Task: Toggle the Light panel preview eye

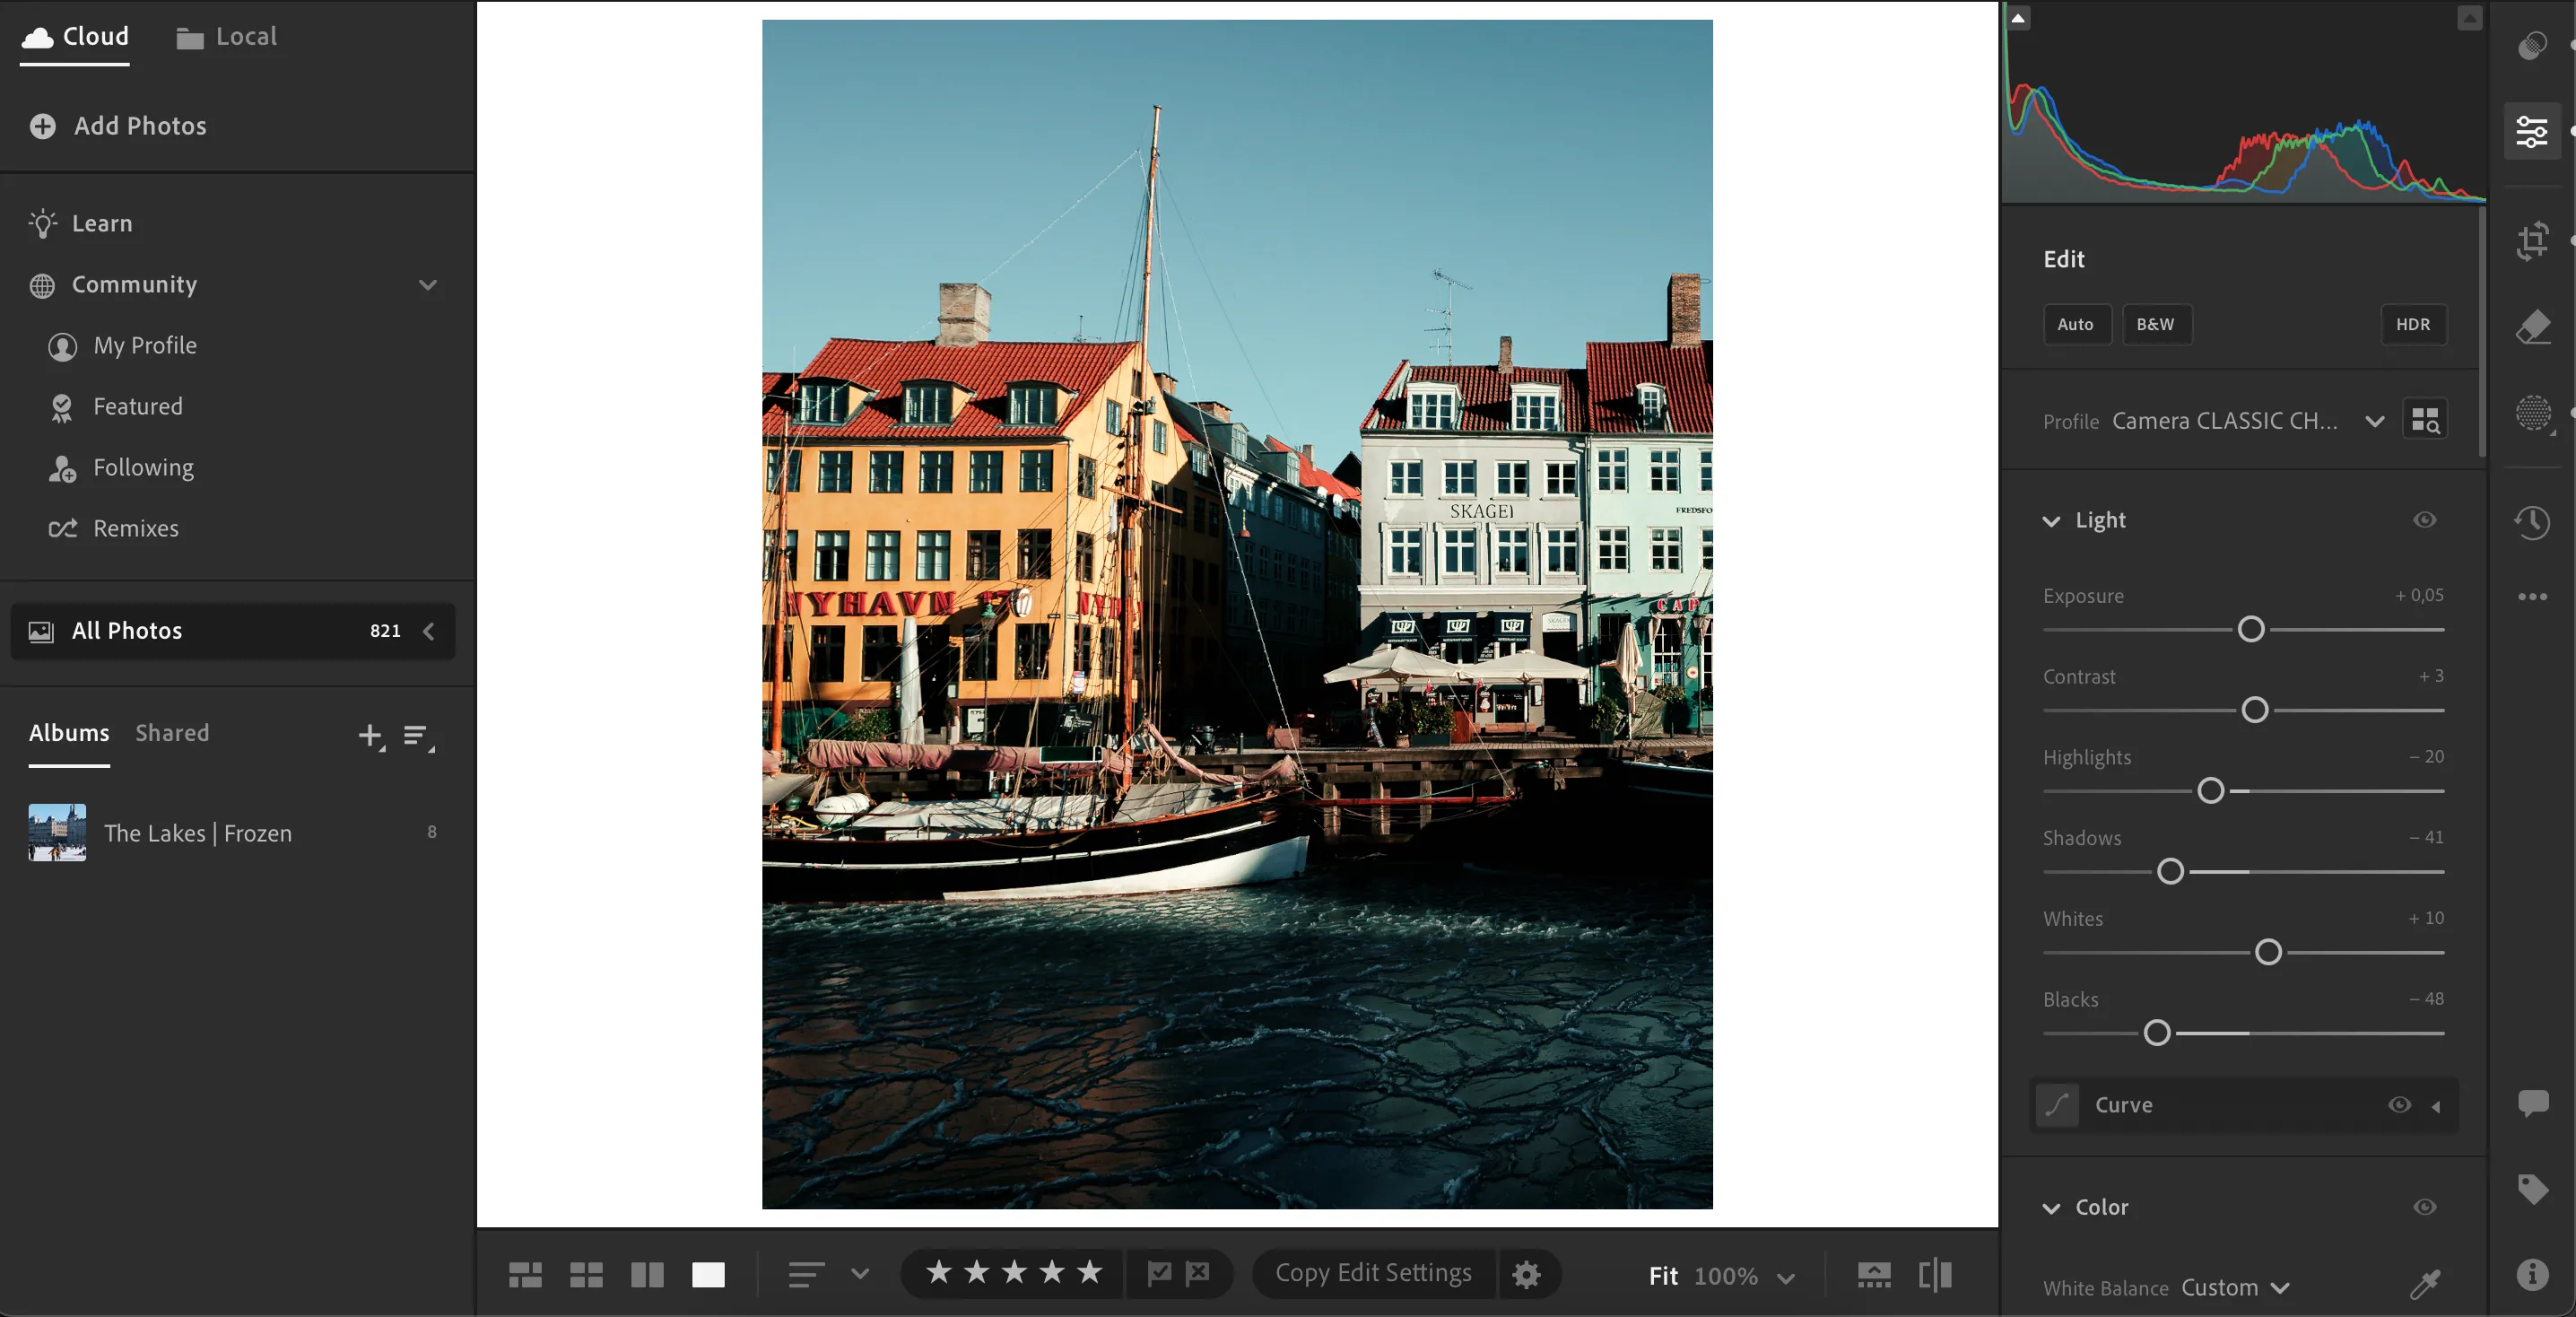Action: (2424, 520)
